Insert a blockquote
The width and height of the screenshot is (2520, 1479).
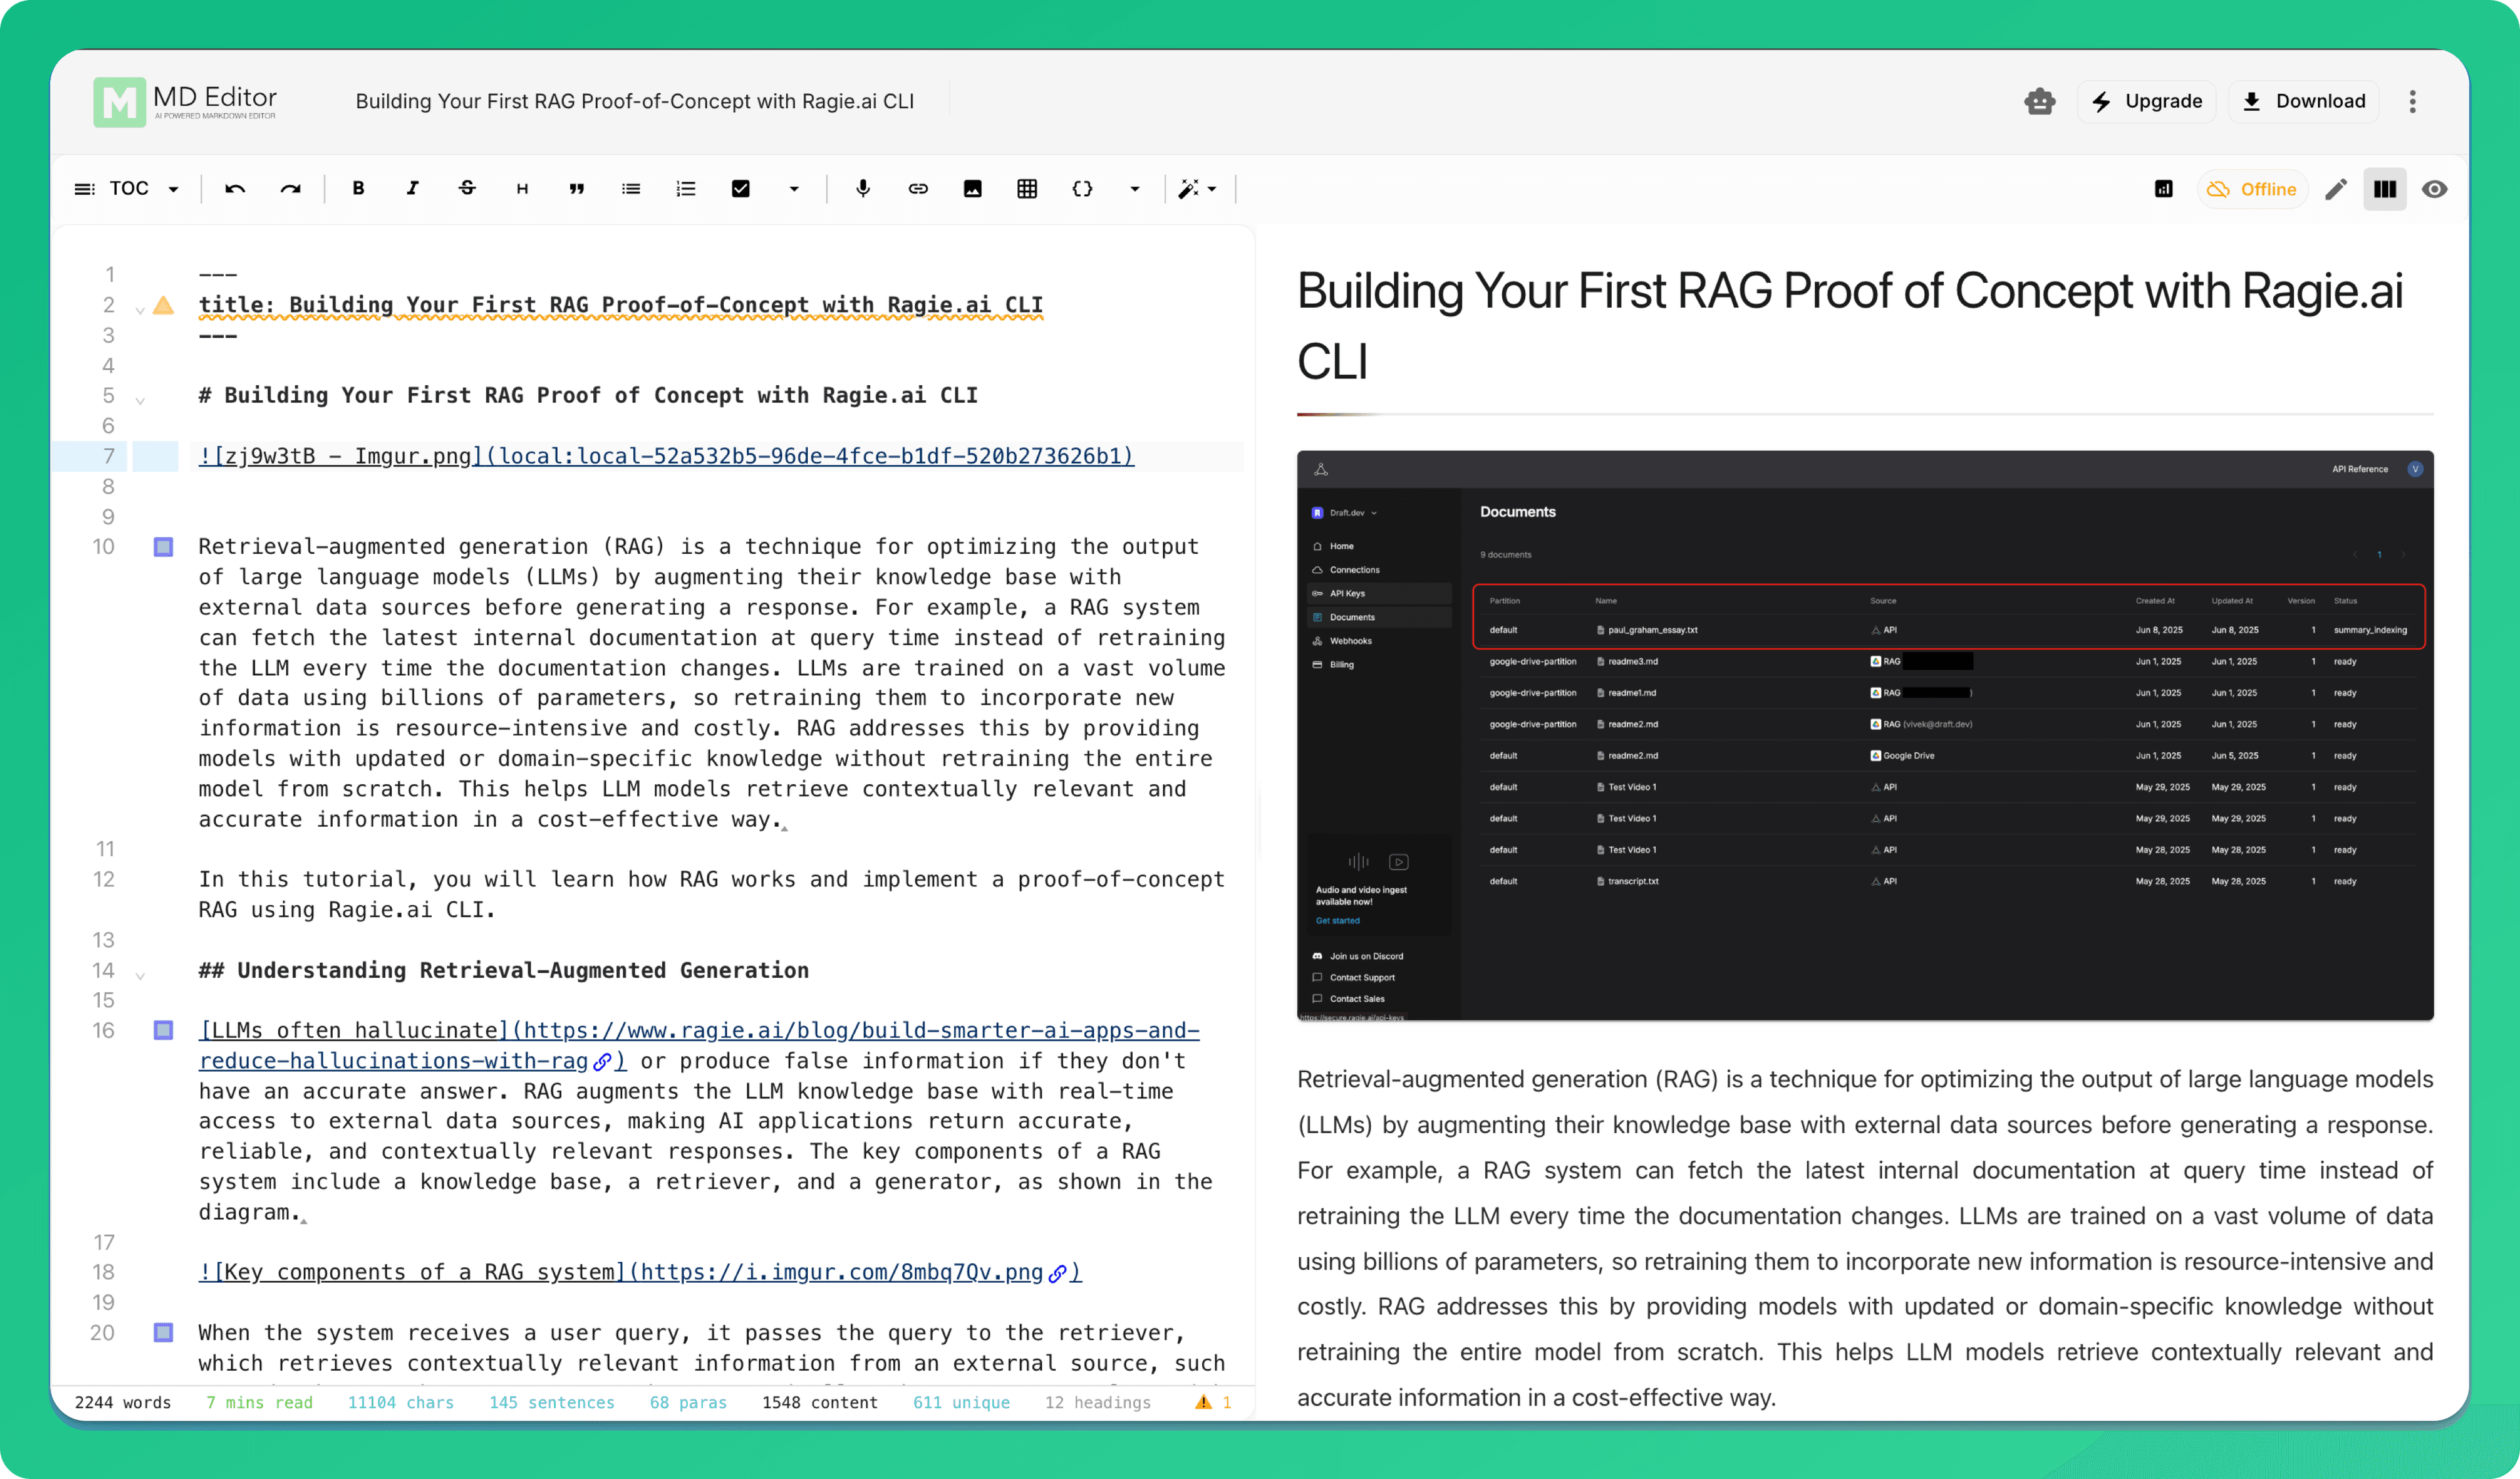click(x=576, y=189)
